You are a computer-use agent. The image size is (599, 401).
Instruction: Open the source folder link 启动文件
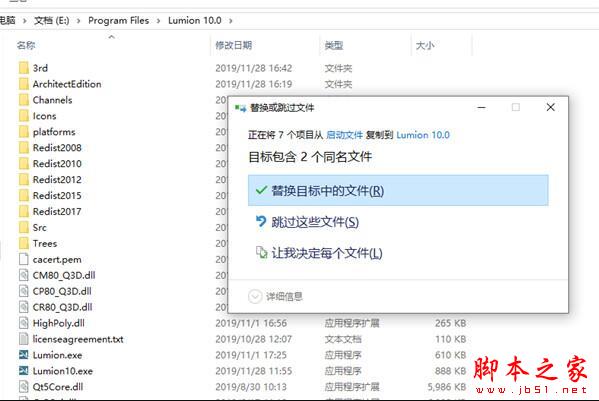[x=344, y=135]
